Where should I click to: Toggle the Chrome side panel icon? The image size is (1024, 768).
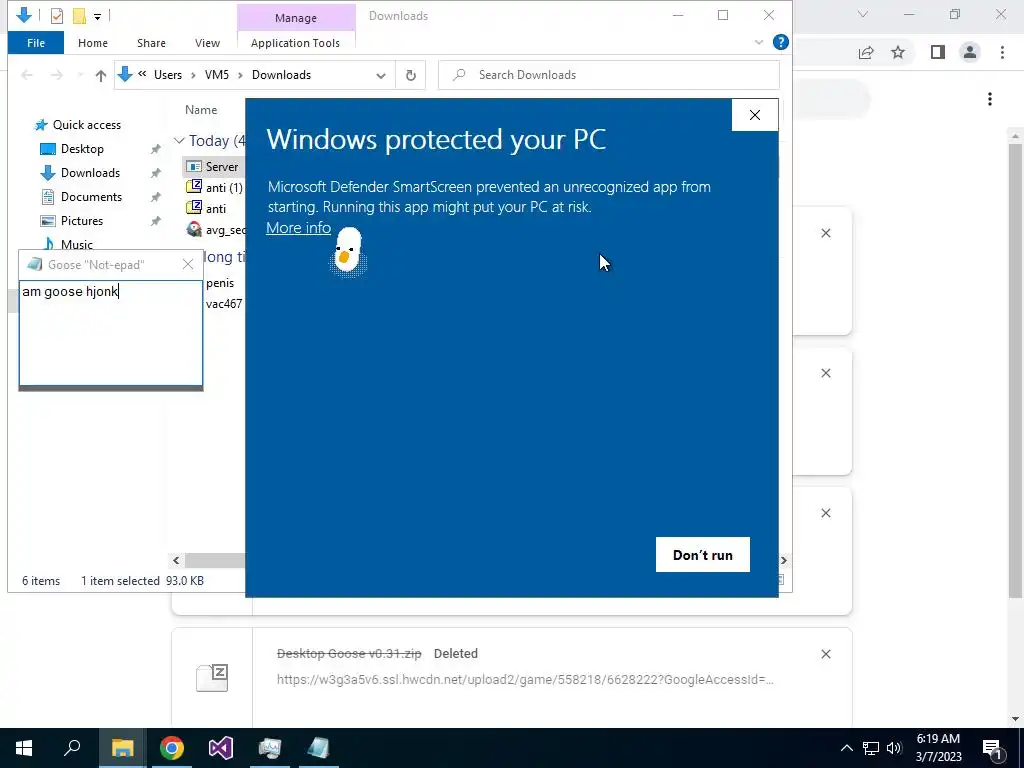[938, 52]
